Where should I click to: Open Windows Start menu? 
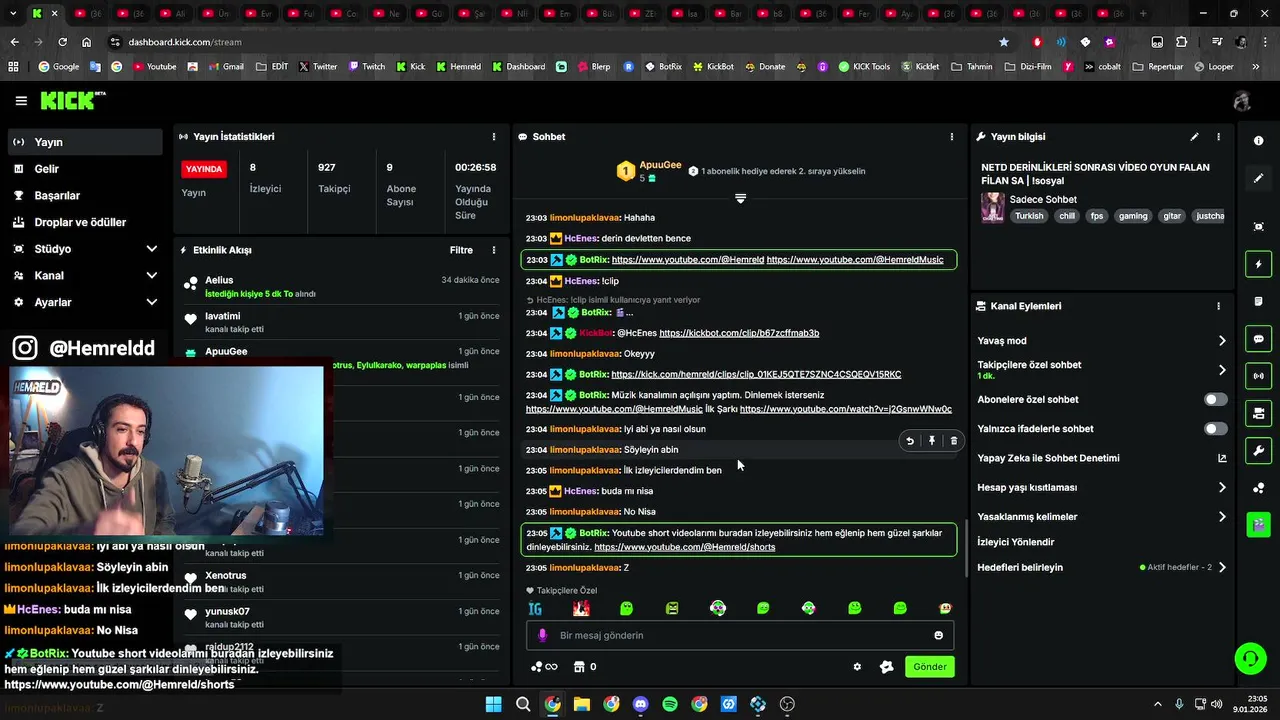[x=494, y=704]
